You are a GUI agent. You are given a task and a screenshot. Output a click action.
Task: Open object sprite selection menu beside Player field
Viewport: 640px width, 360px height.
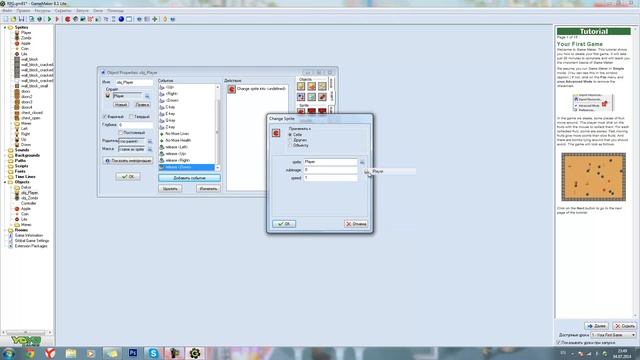click(147, 96)
